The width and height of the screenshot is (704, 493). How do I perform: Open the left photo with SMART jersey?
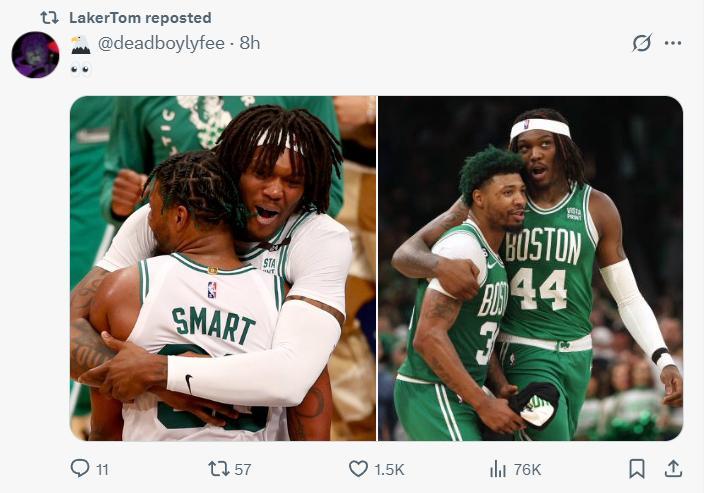click(222, 268)
